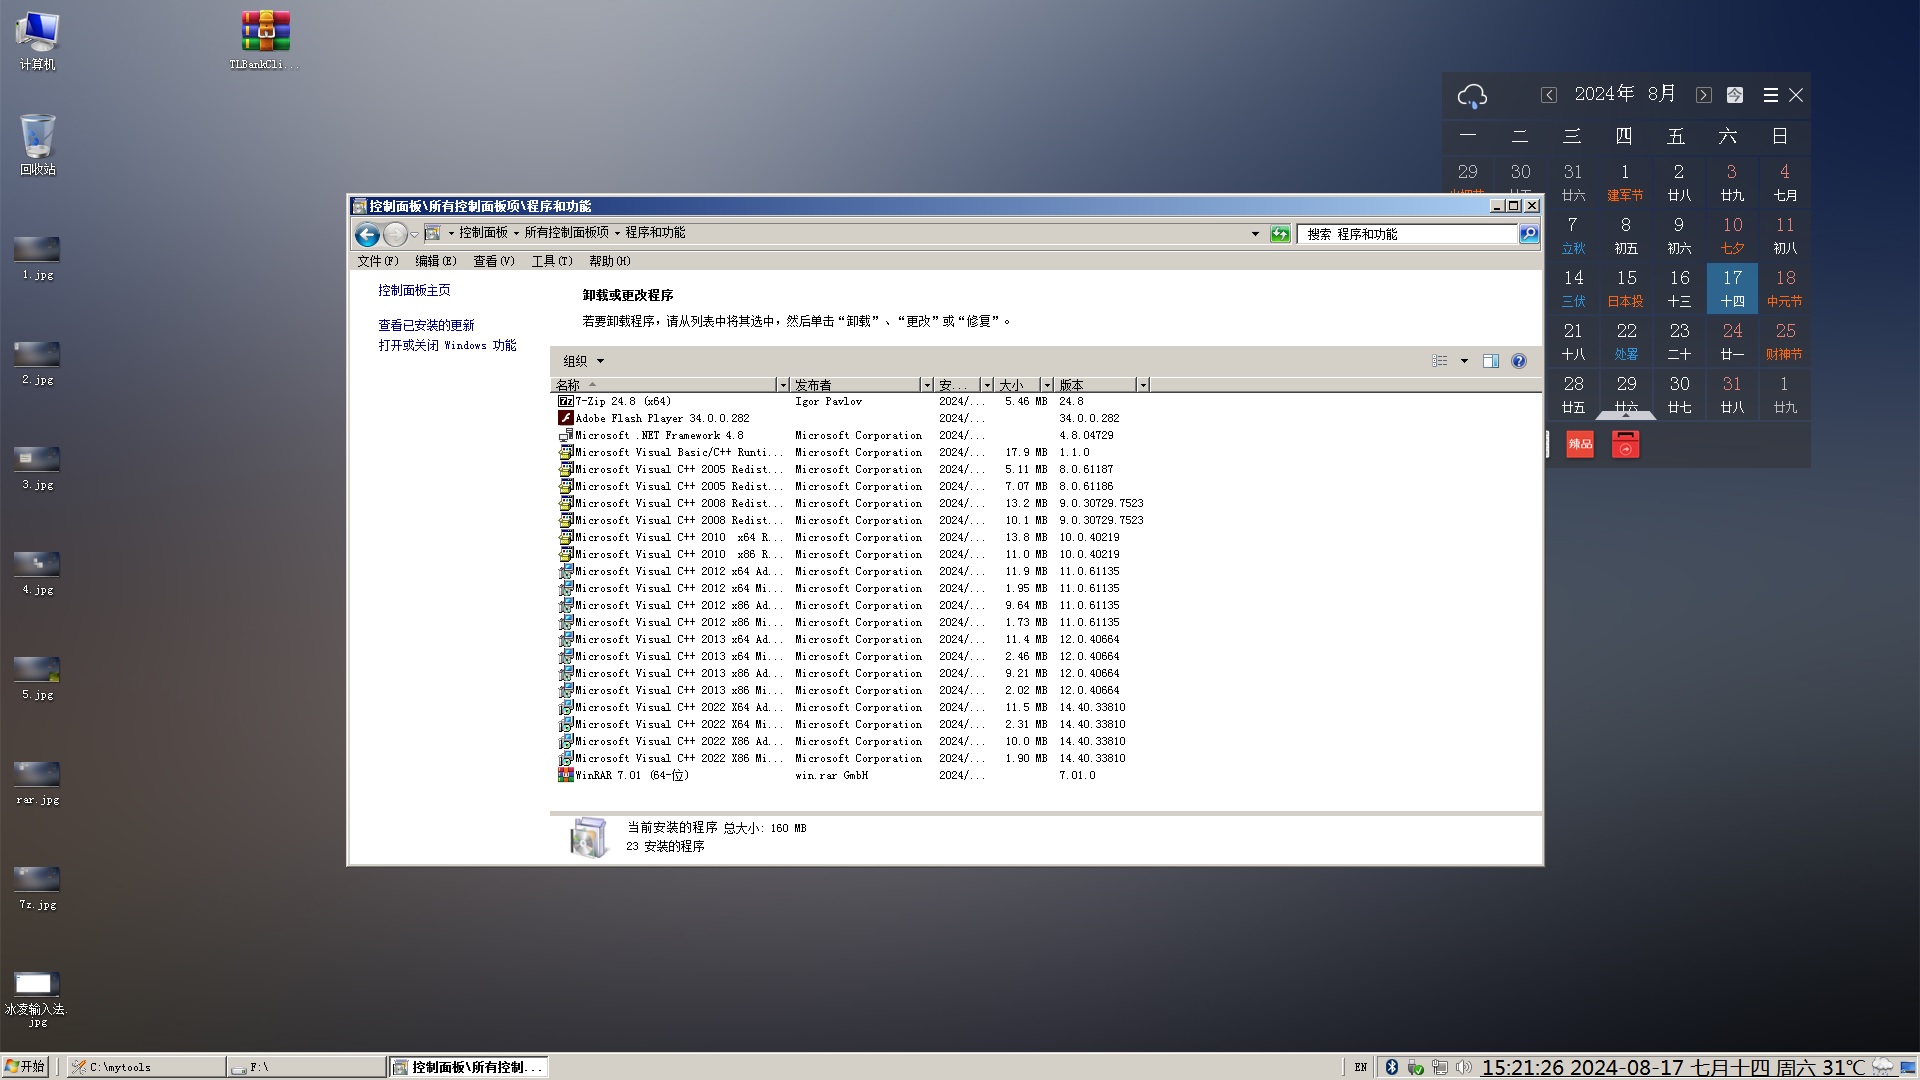Screen dimensions: 1920x1080
Task: Click the show desktop icon at taskbar end
Action: tap(1908, 1067)
